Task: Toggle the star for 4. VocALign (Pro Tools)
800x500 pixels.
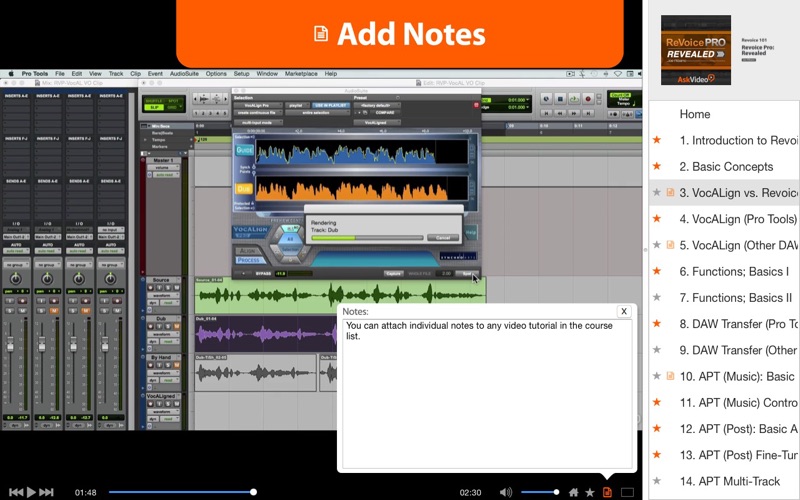Action: click(x=657, y=218)
